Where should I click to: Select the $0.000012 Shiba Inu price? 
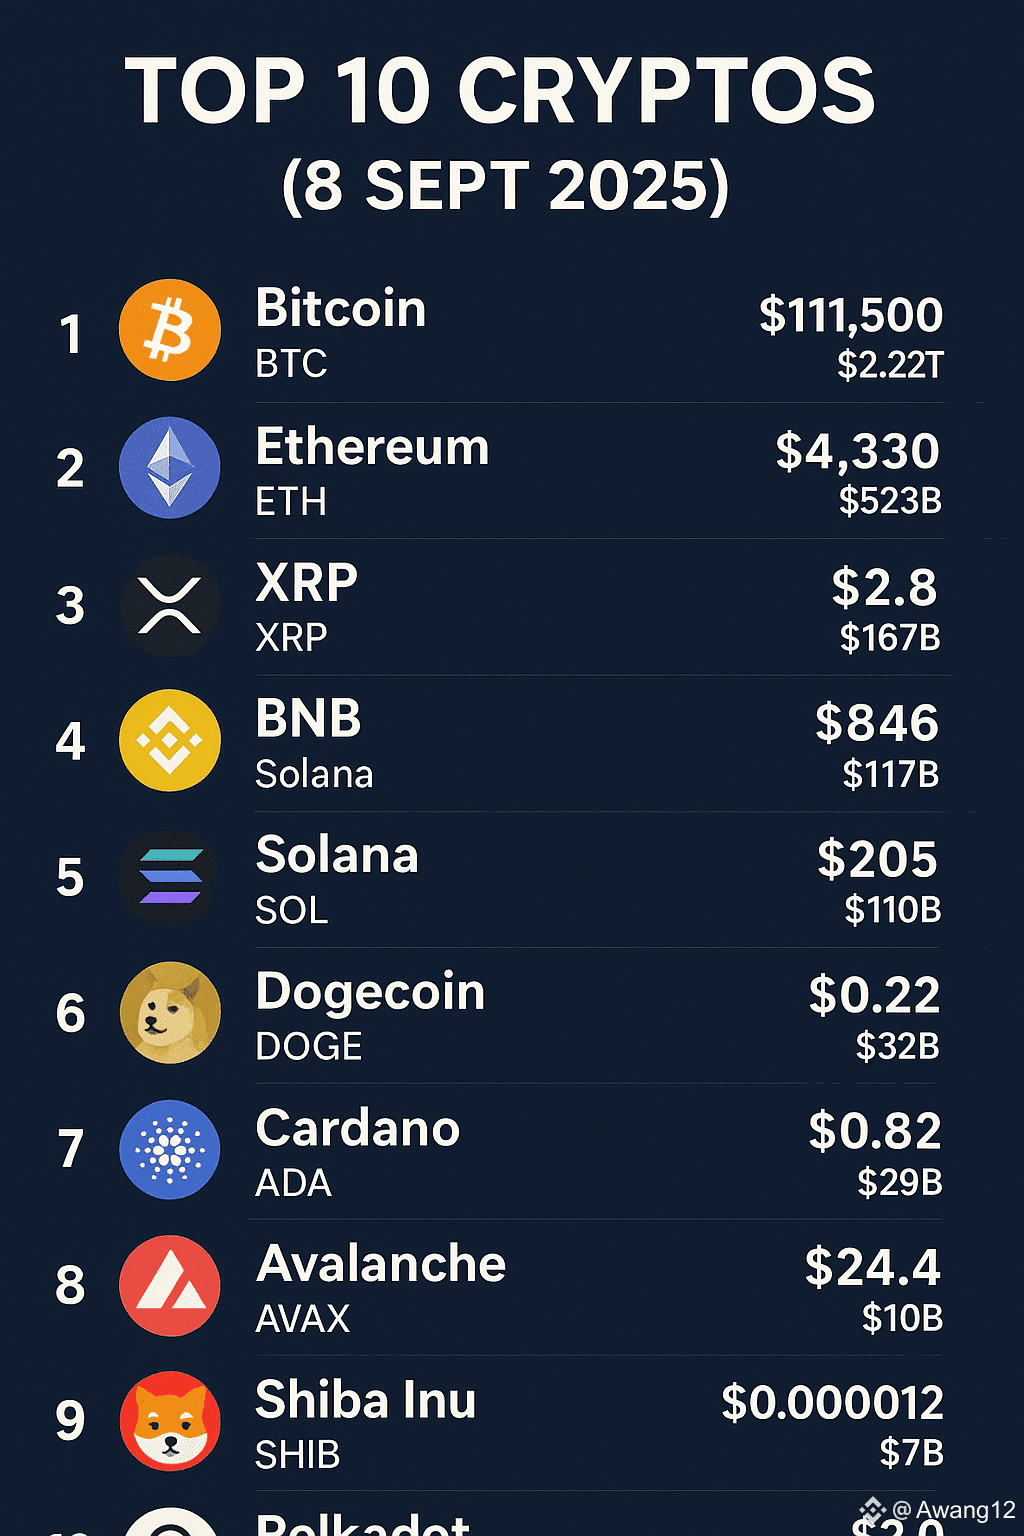tap(832, 1403)
